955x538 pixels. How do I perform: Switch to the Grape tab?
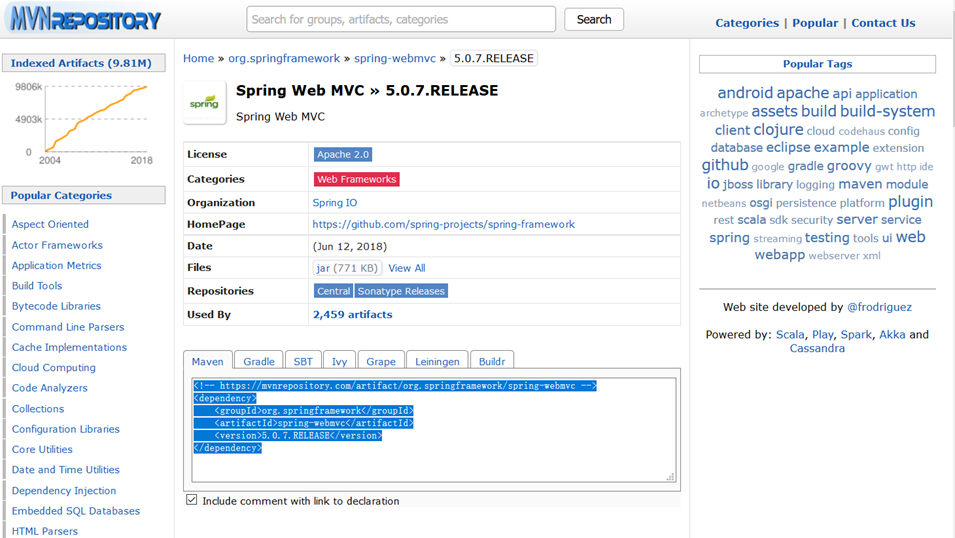click(381, 361)
